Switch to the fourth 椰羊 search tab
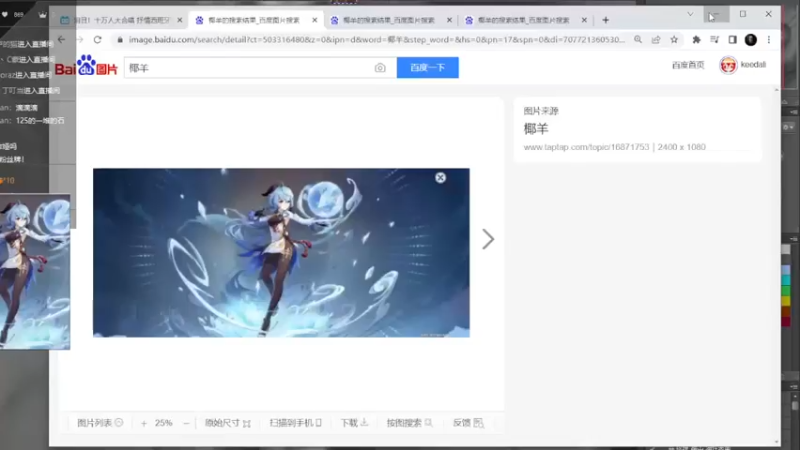 (x=523, y=20)
